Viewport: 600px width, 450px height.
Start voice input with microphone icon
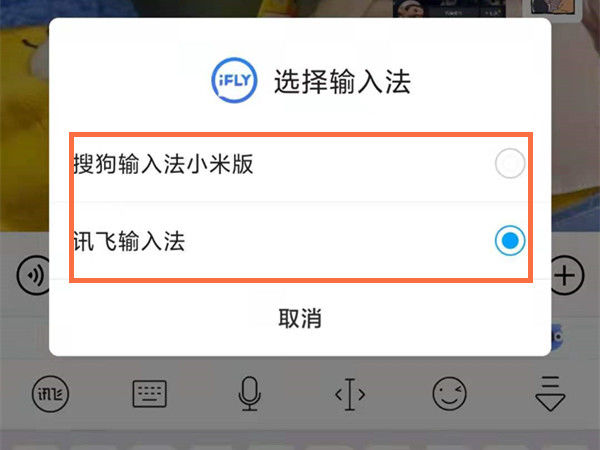pyautogui.click(x=249, y=394)
